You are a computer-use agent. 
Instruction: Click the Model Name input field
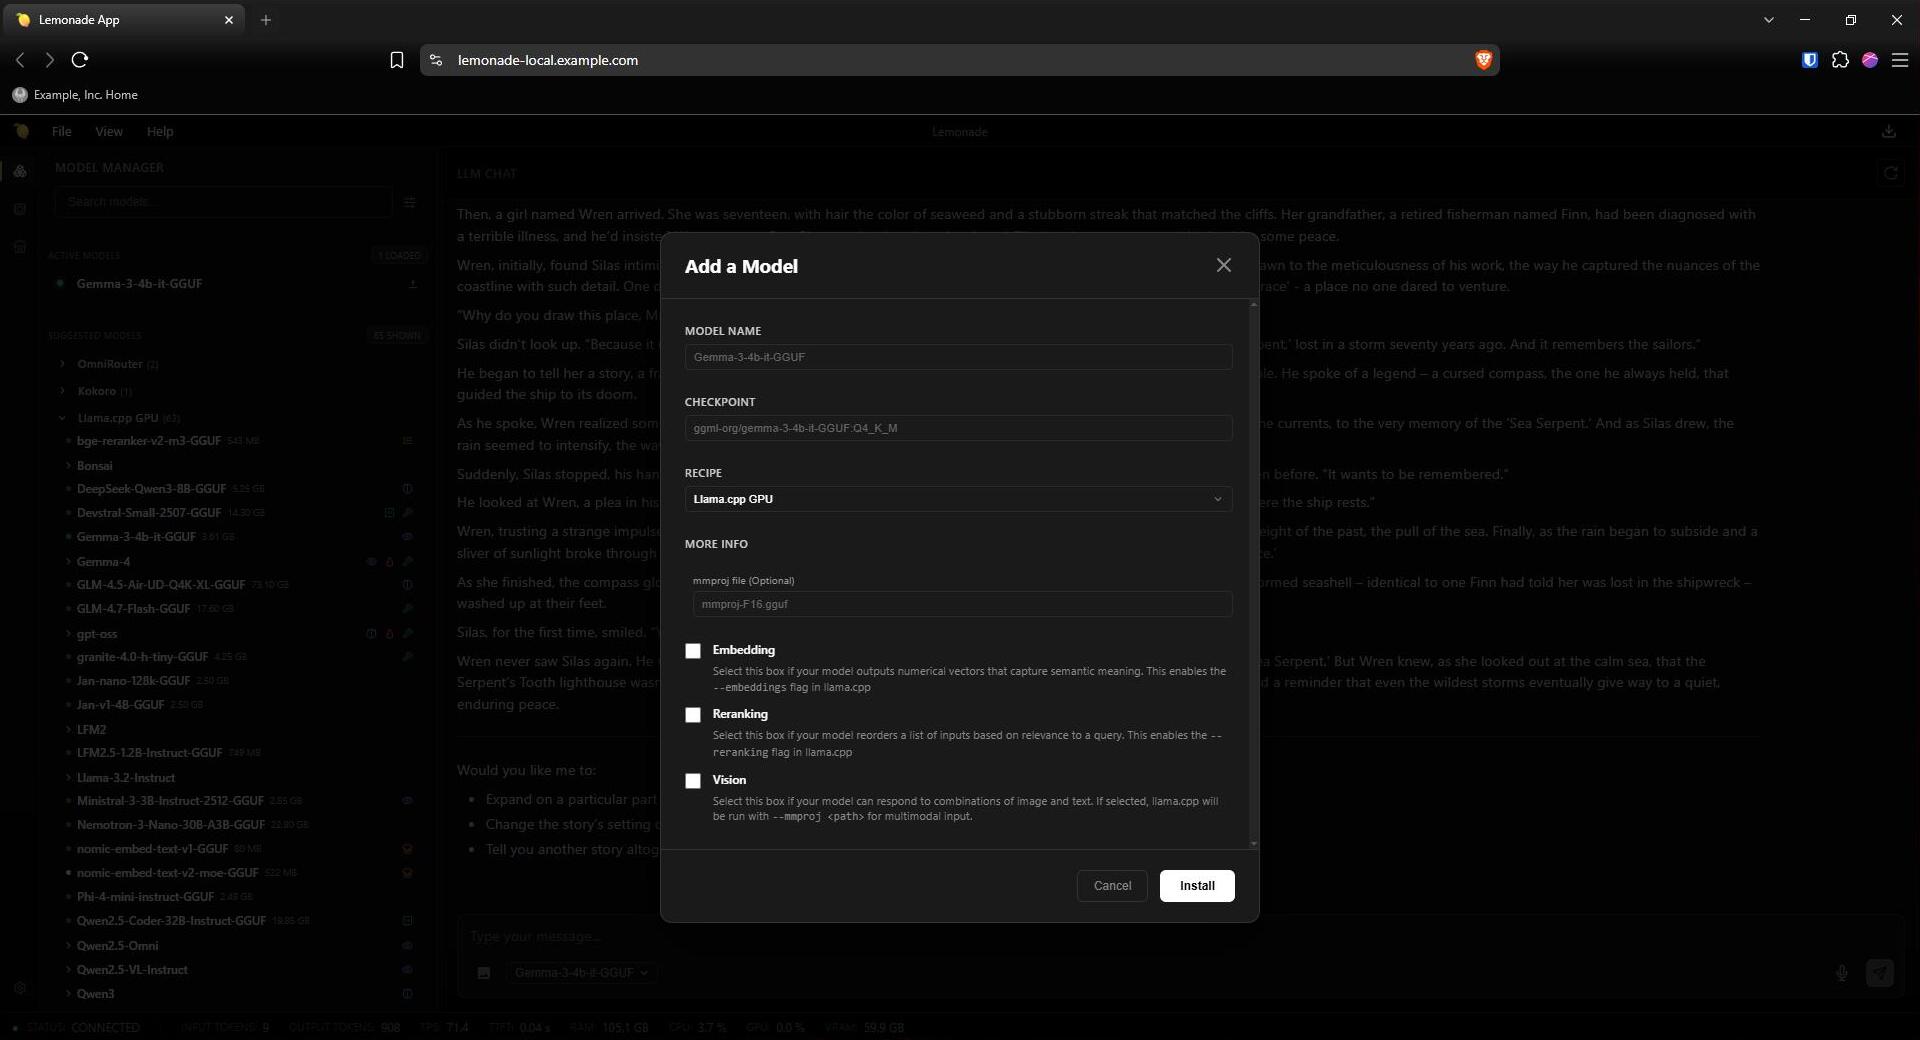[x=958, y=357]
